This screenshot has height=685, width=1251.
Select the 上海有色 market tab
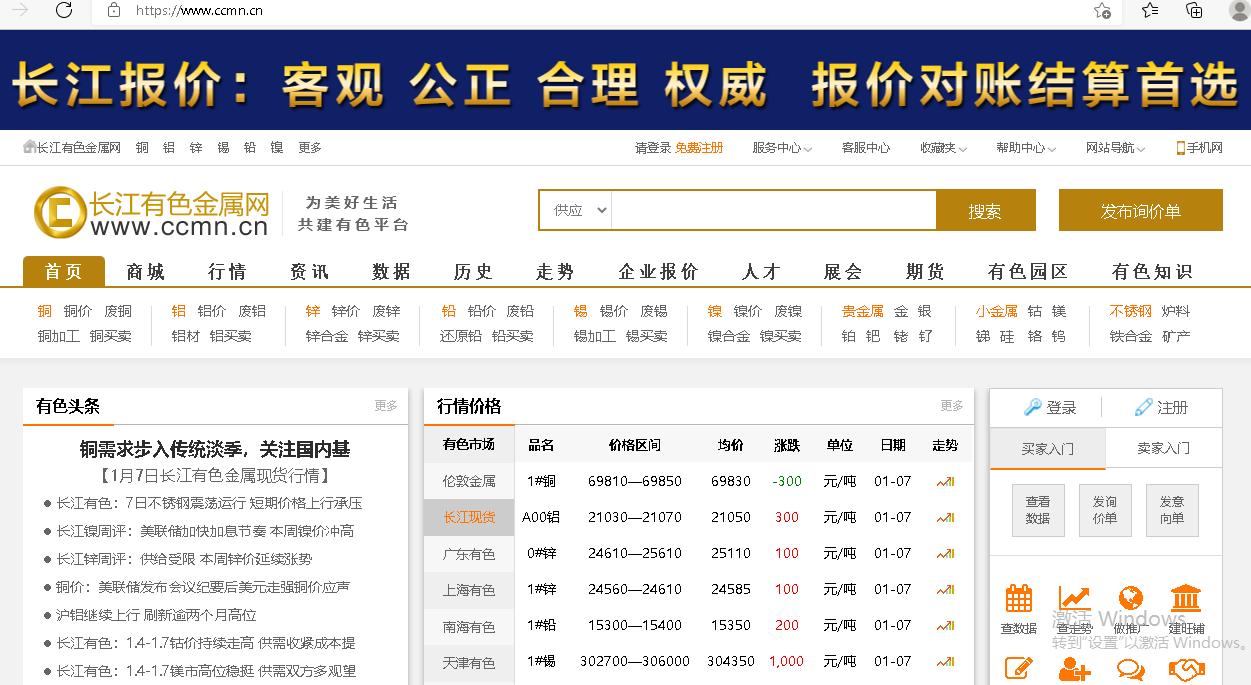pos(469,590)
